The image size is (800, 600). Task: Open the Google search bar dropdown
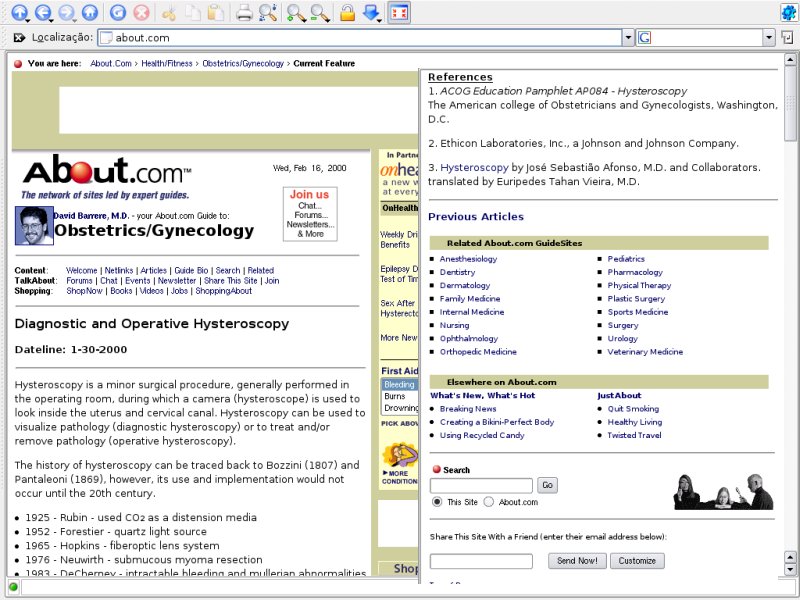click(x=769, y=38)
